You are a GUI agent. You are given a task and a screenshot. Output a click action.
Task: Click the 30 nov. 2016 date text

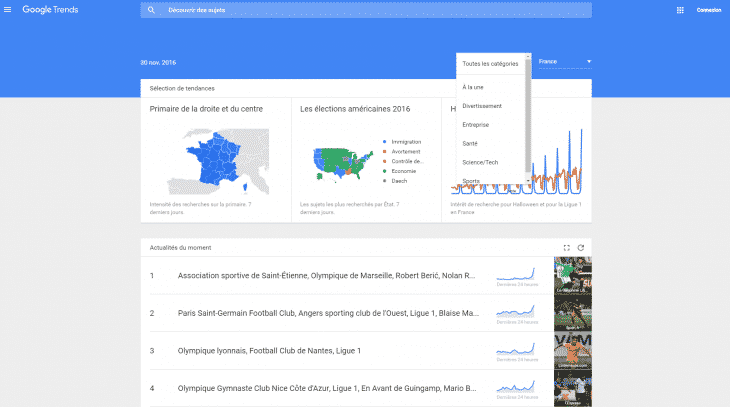(x=158, y=62)
